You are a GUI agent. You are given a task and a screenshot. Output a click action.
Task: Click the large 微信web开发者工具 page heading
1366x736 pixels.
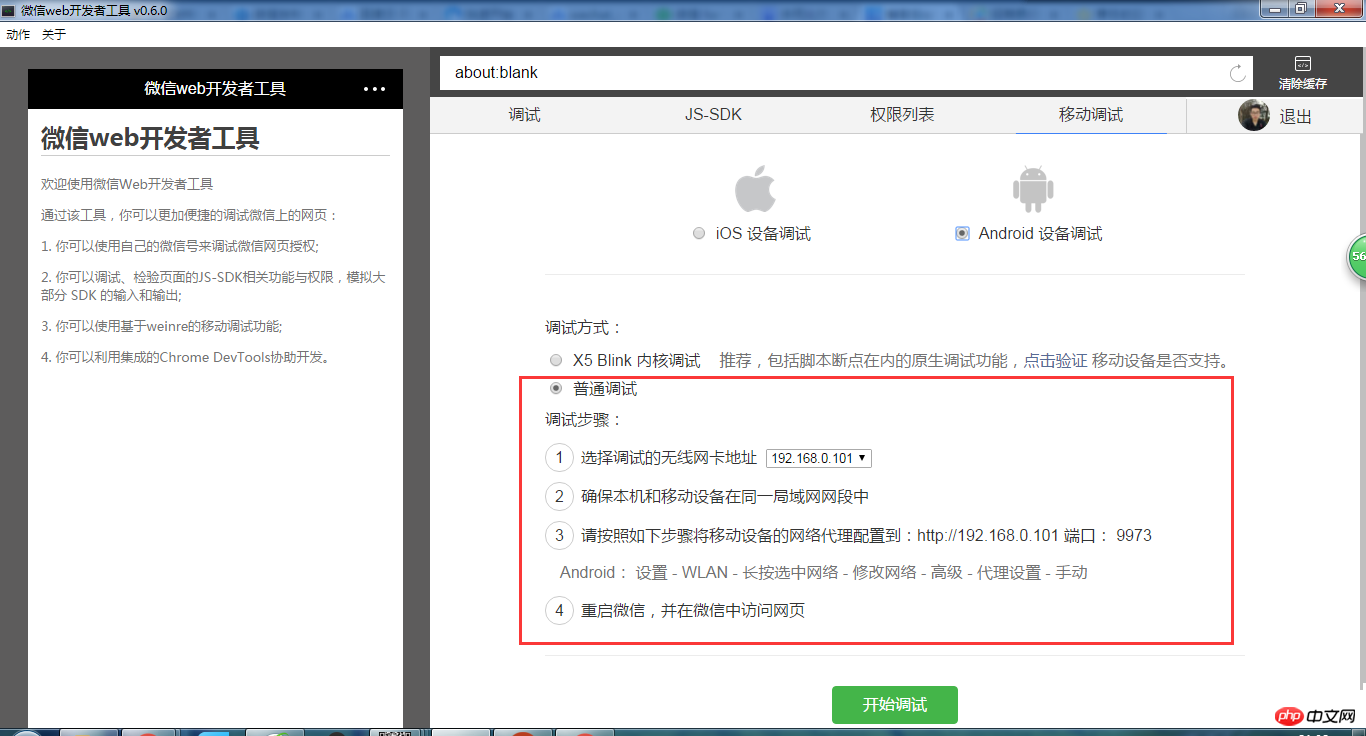click(x=150, y=138)
